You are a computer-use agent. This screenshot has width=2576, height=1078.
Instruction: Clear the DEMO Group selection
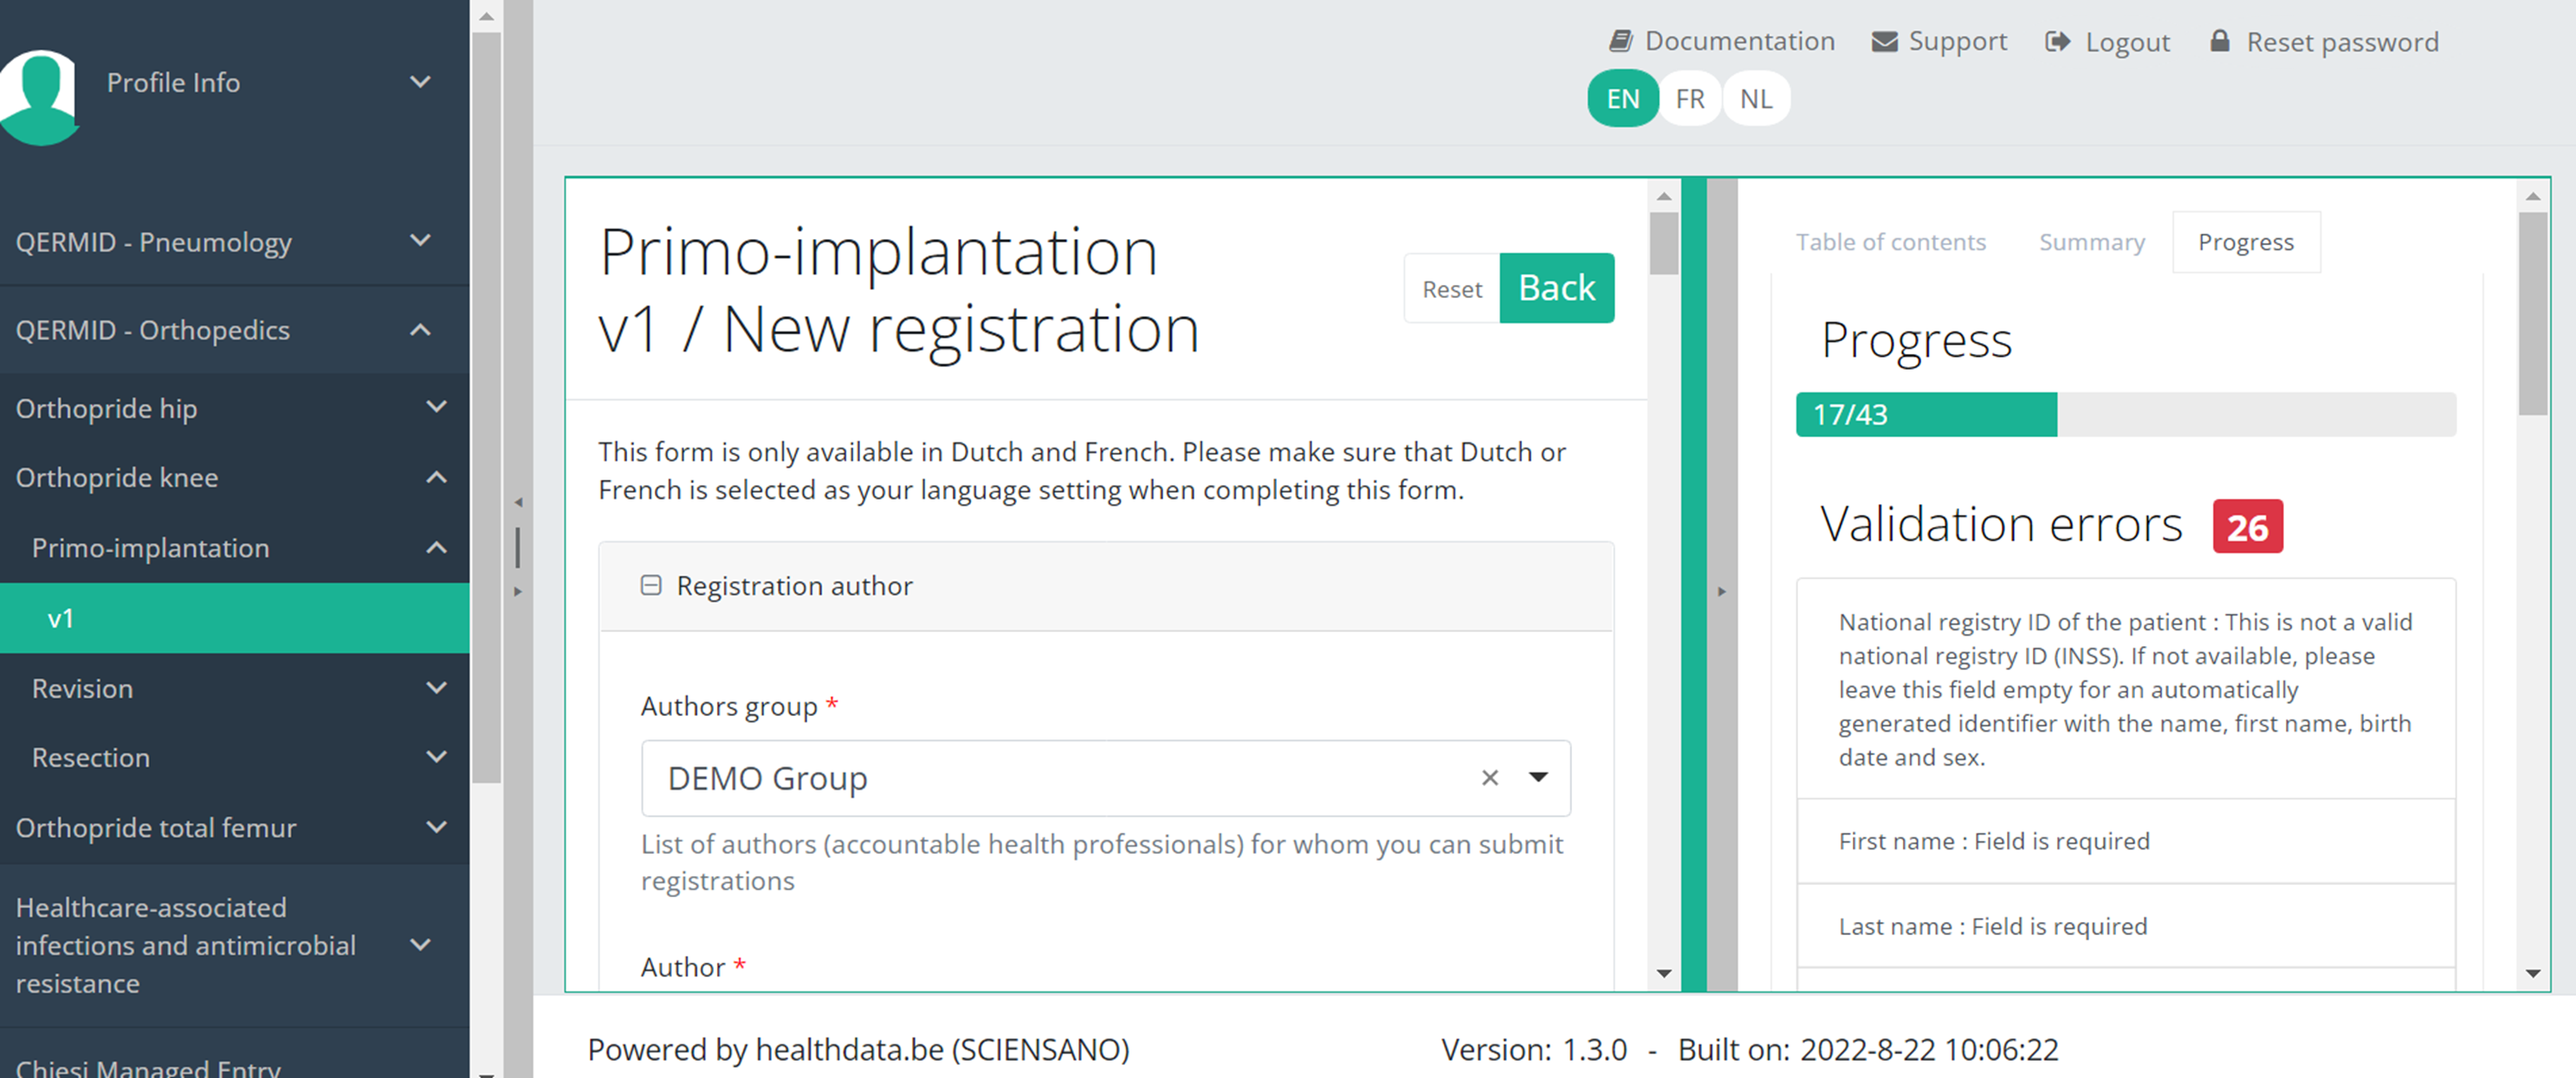coord(1489,777)
